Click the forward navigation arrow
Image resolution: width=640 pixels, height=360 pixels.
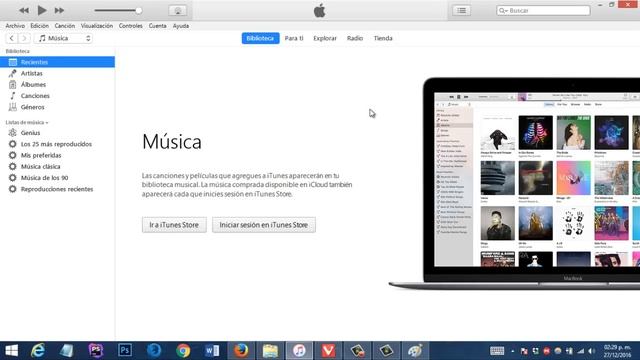tap(24, 38)
